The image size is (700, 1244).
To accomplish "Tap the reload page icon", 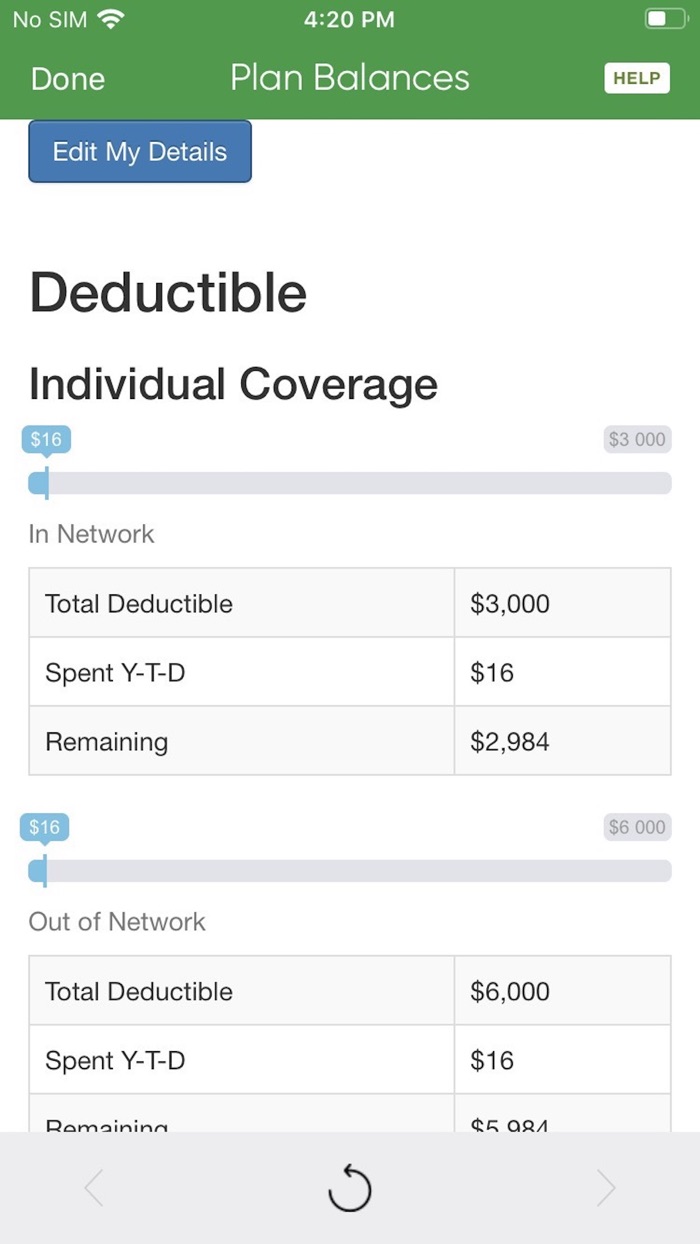I will pos(349,1188).
